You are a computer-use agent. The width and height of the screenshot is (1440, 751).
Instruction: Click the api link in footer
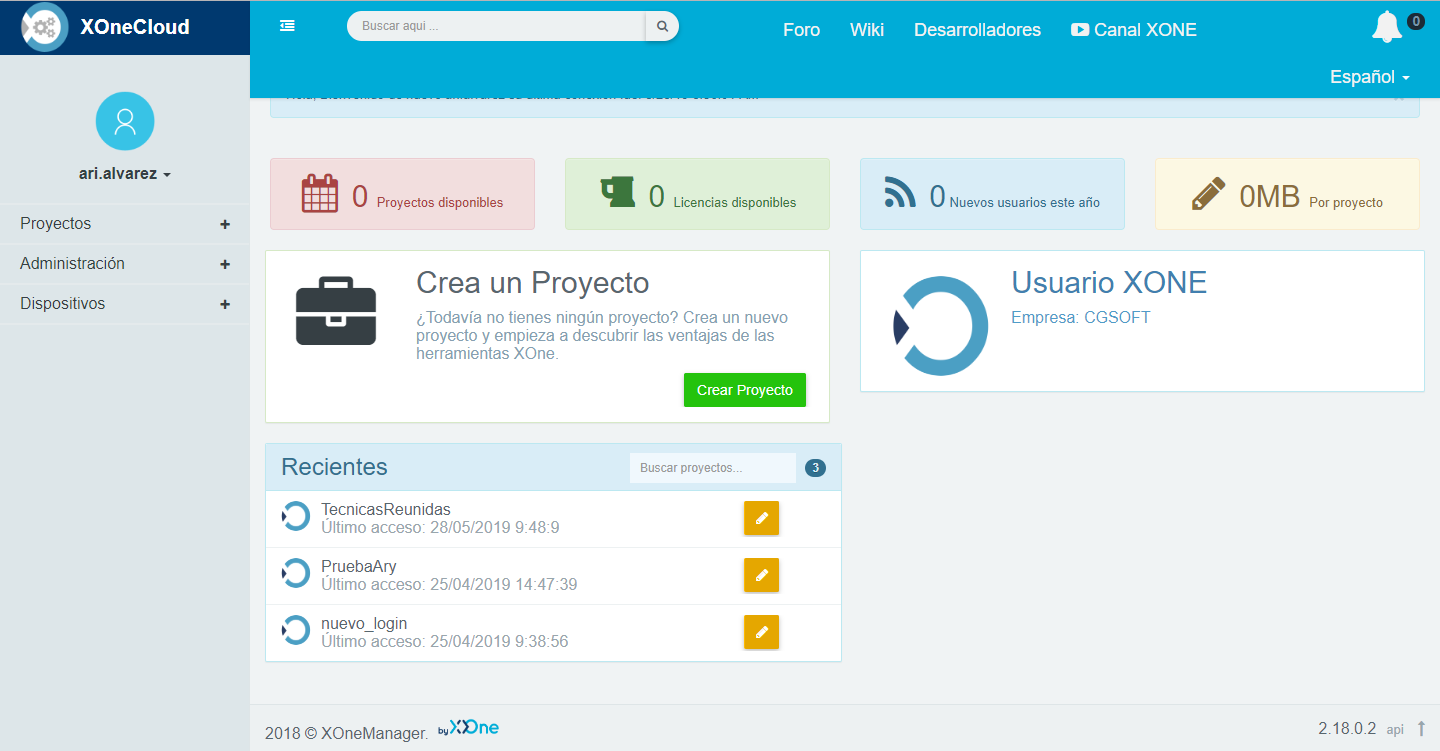pyautogui.click(x=1395, y=729)
